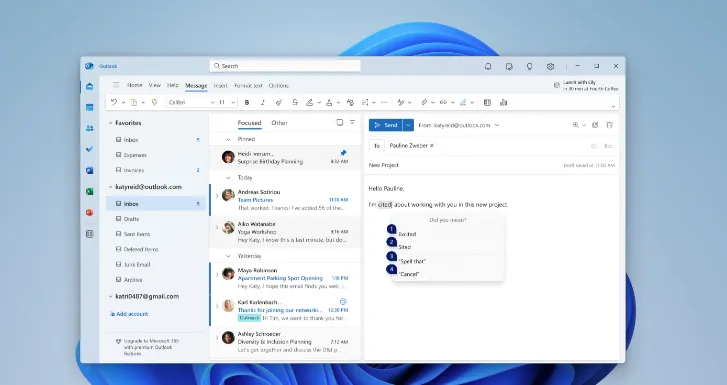Click the Search input field
The width and height of the screenshot is (727, 385).
[x=285, y=66]
